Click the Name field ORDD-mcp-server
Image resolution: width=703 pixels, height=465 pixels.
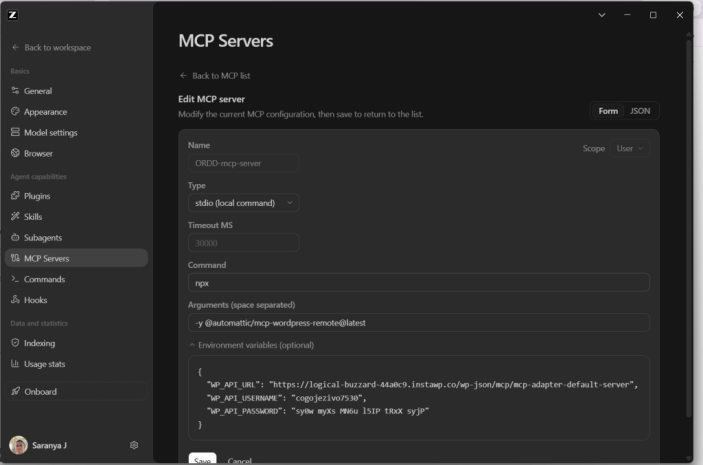pos(243,163)
